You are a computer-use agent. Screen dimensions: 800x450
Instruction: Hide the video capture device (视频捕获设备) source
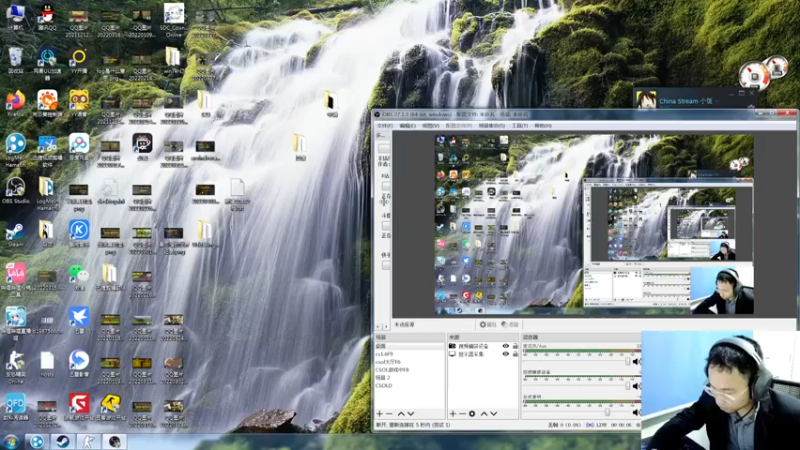tap(506, 346)
